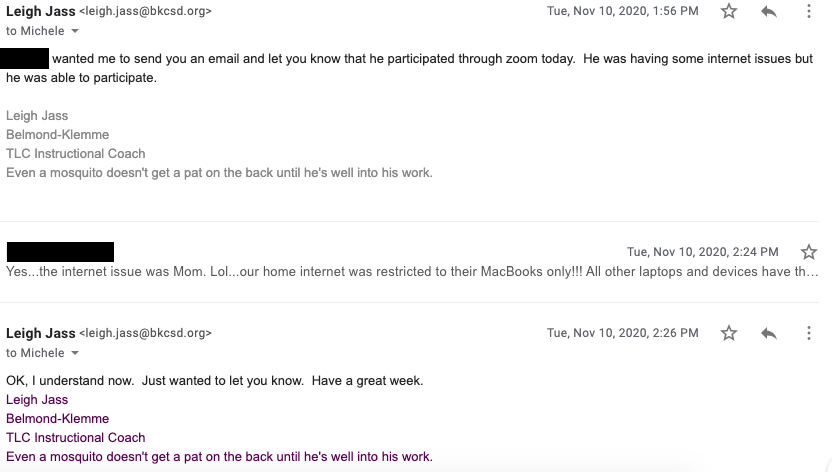Click the "Belmond-Klemme" text in gray signature
832x472 pixels.
(57, 135)
